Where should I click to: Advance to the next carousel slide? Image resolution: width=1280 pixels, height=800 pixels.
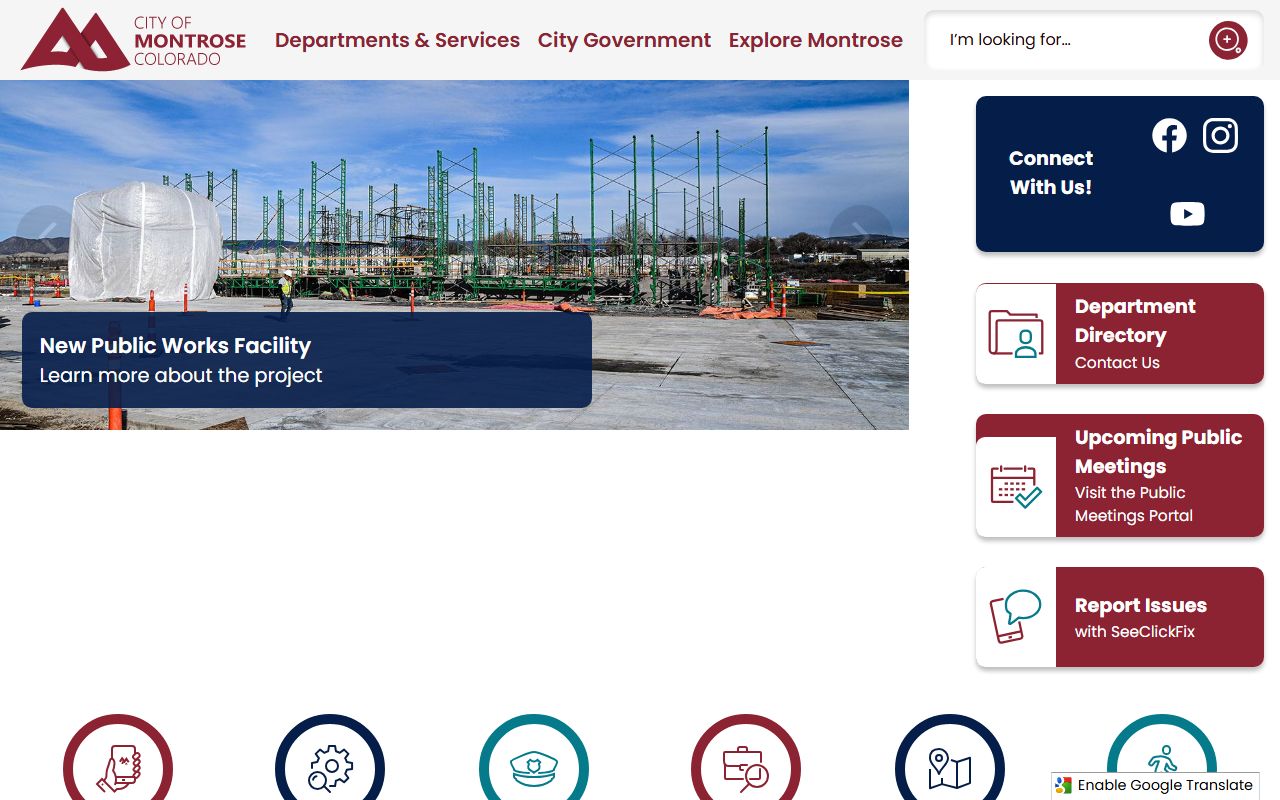tap(860, 236)
